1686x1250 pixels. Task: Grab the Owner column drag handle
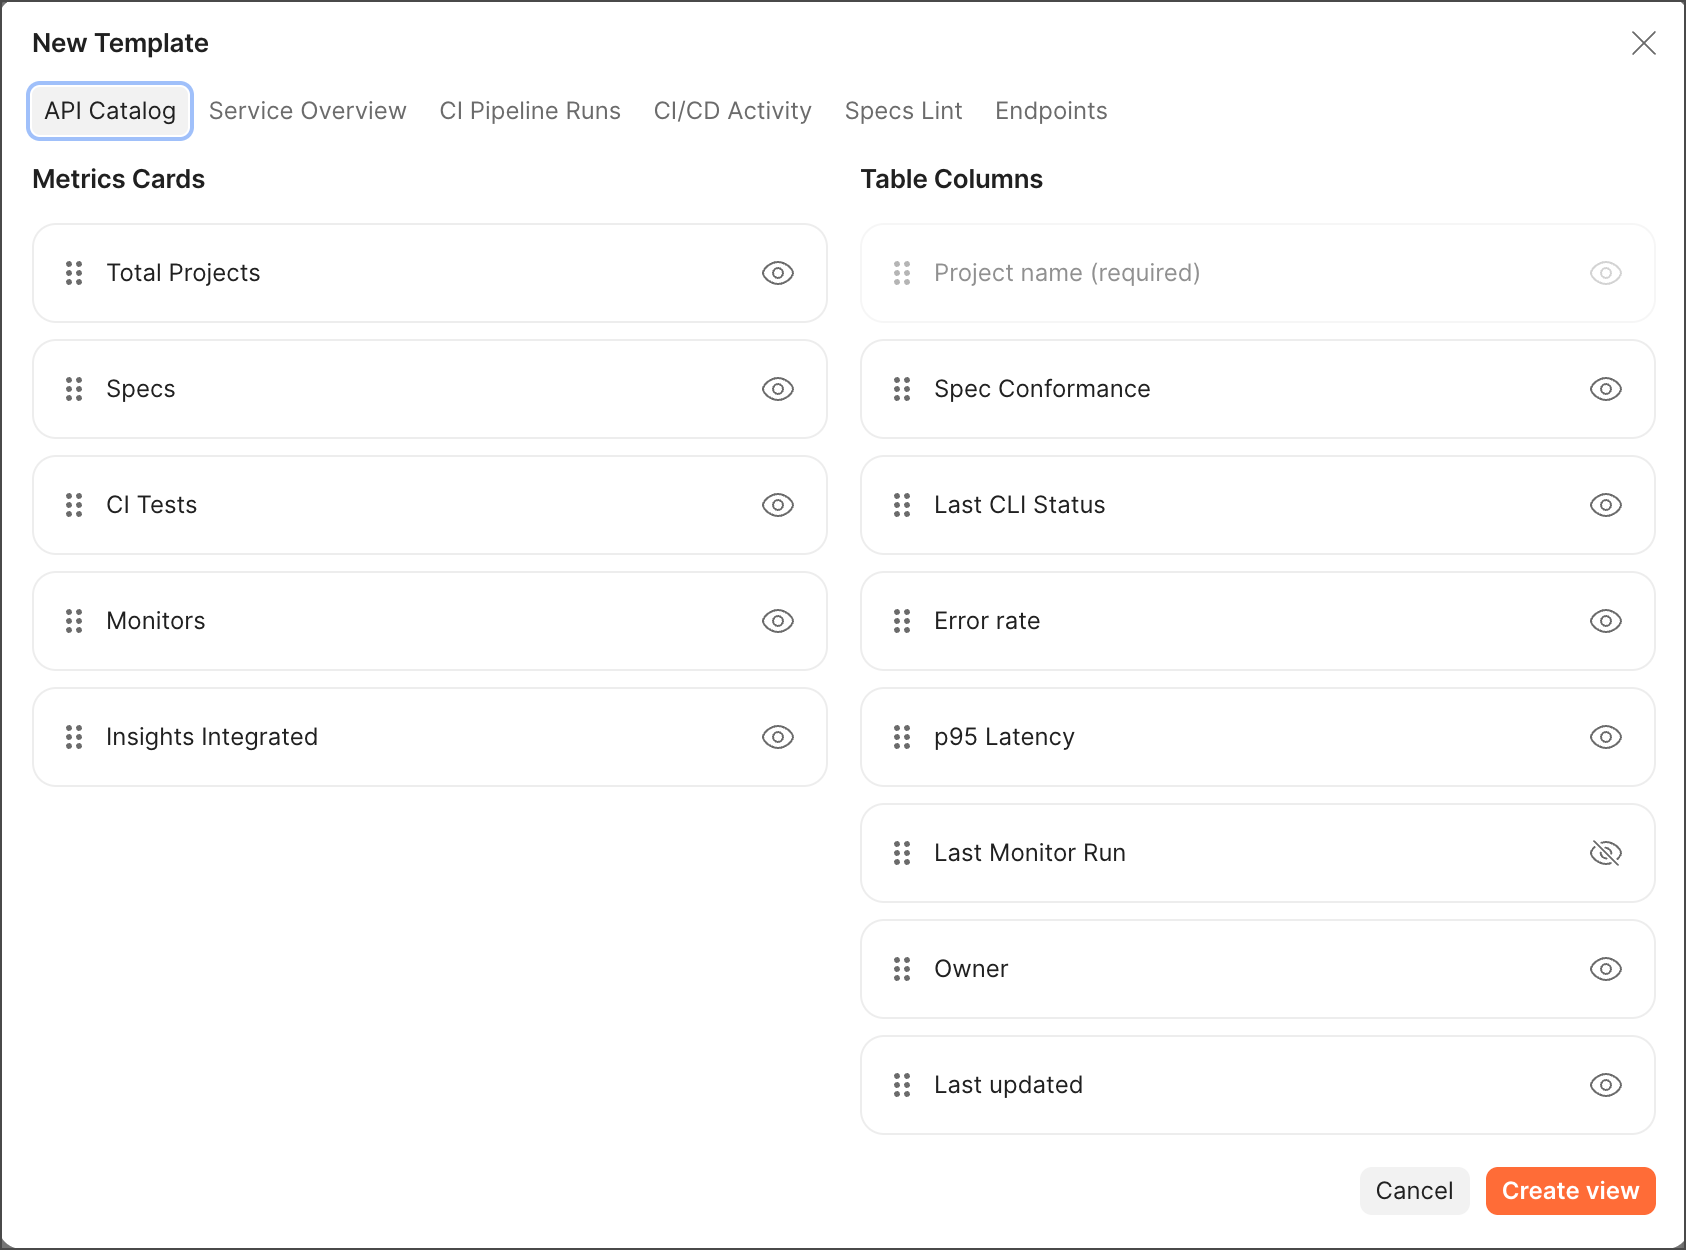902,969
